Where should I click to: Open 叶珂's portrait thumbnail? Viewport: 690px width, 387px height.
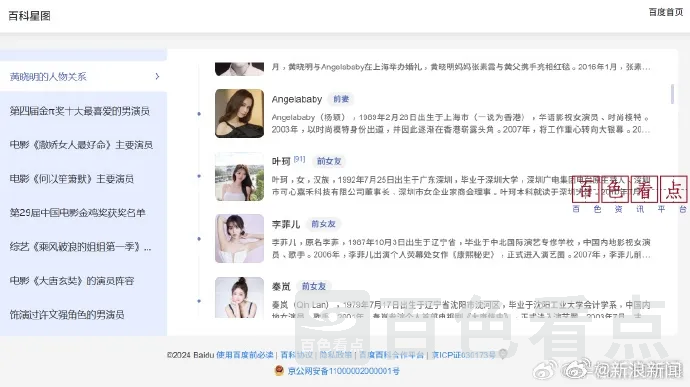pos(239,177)
